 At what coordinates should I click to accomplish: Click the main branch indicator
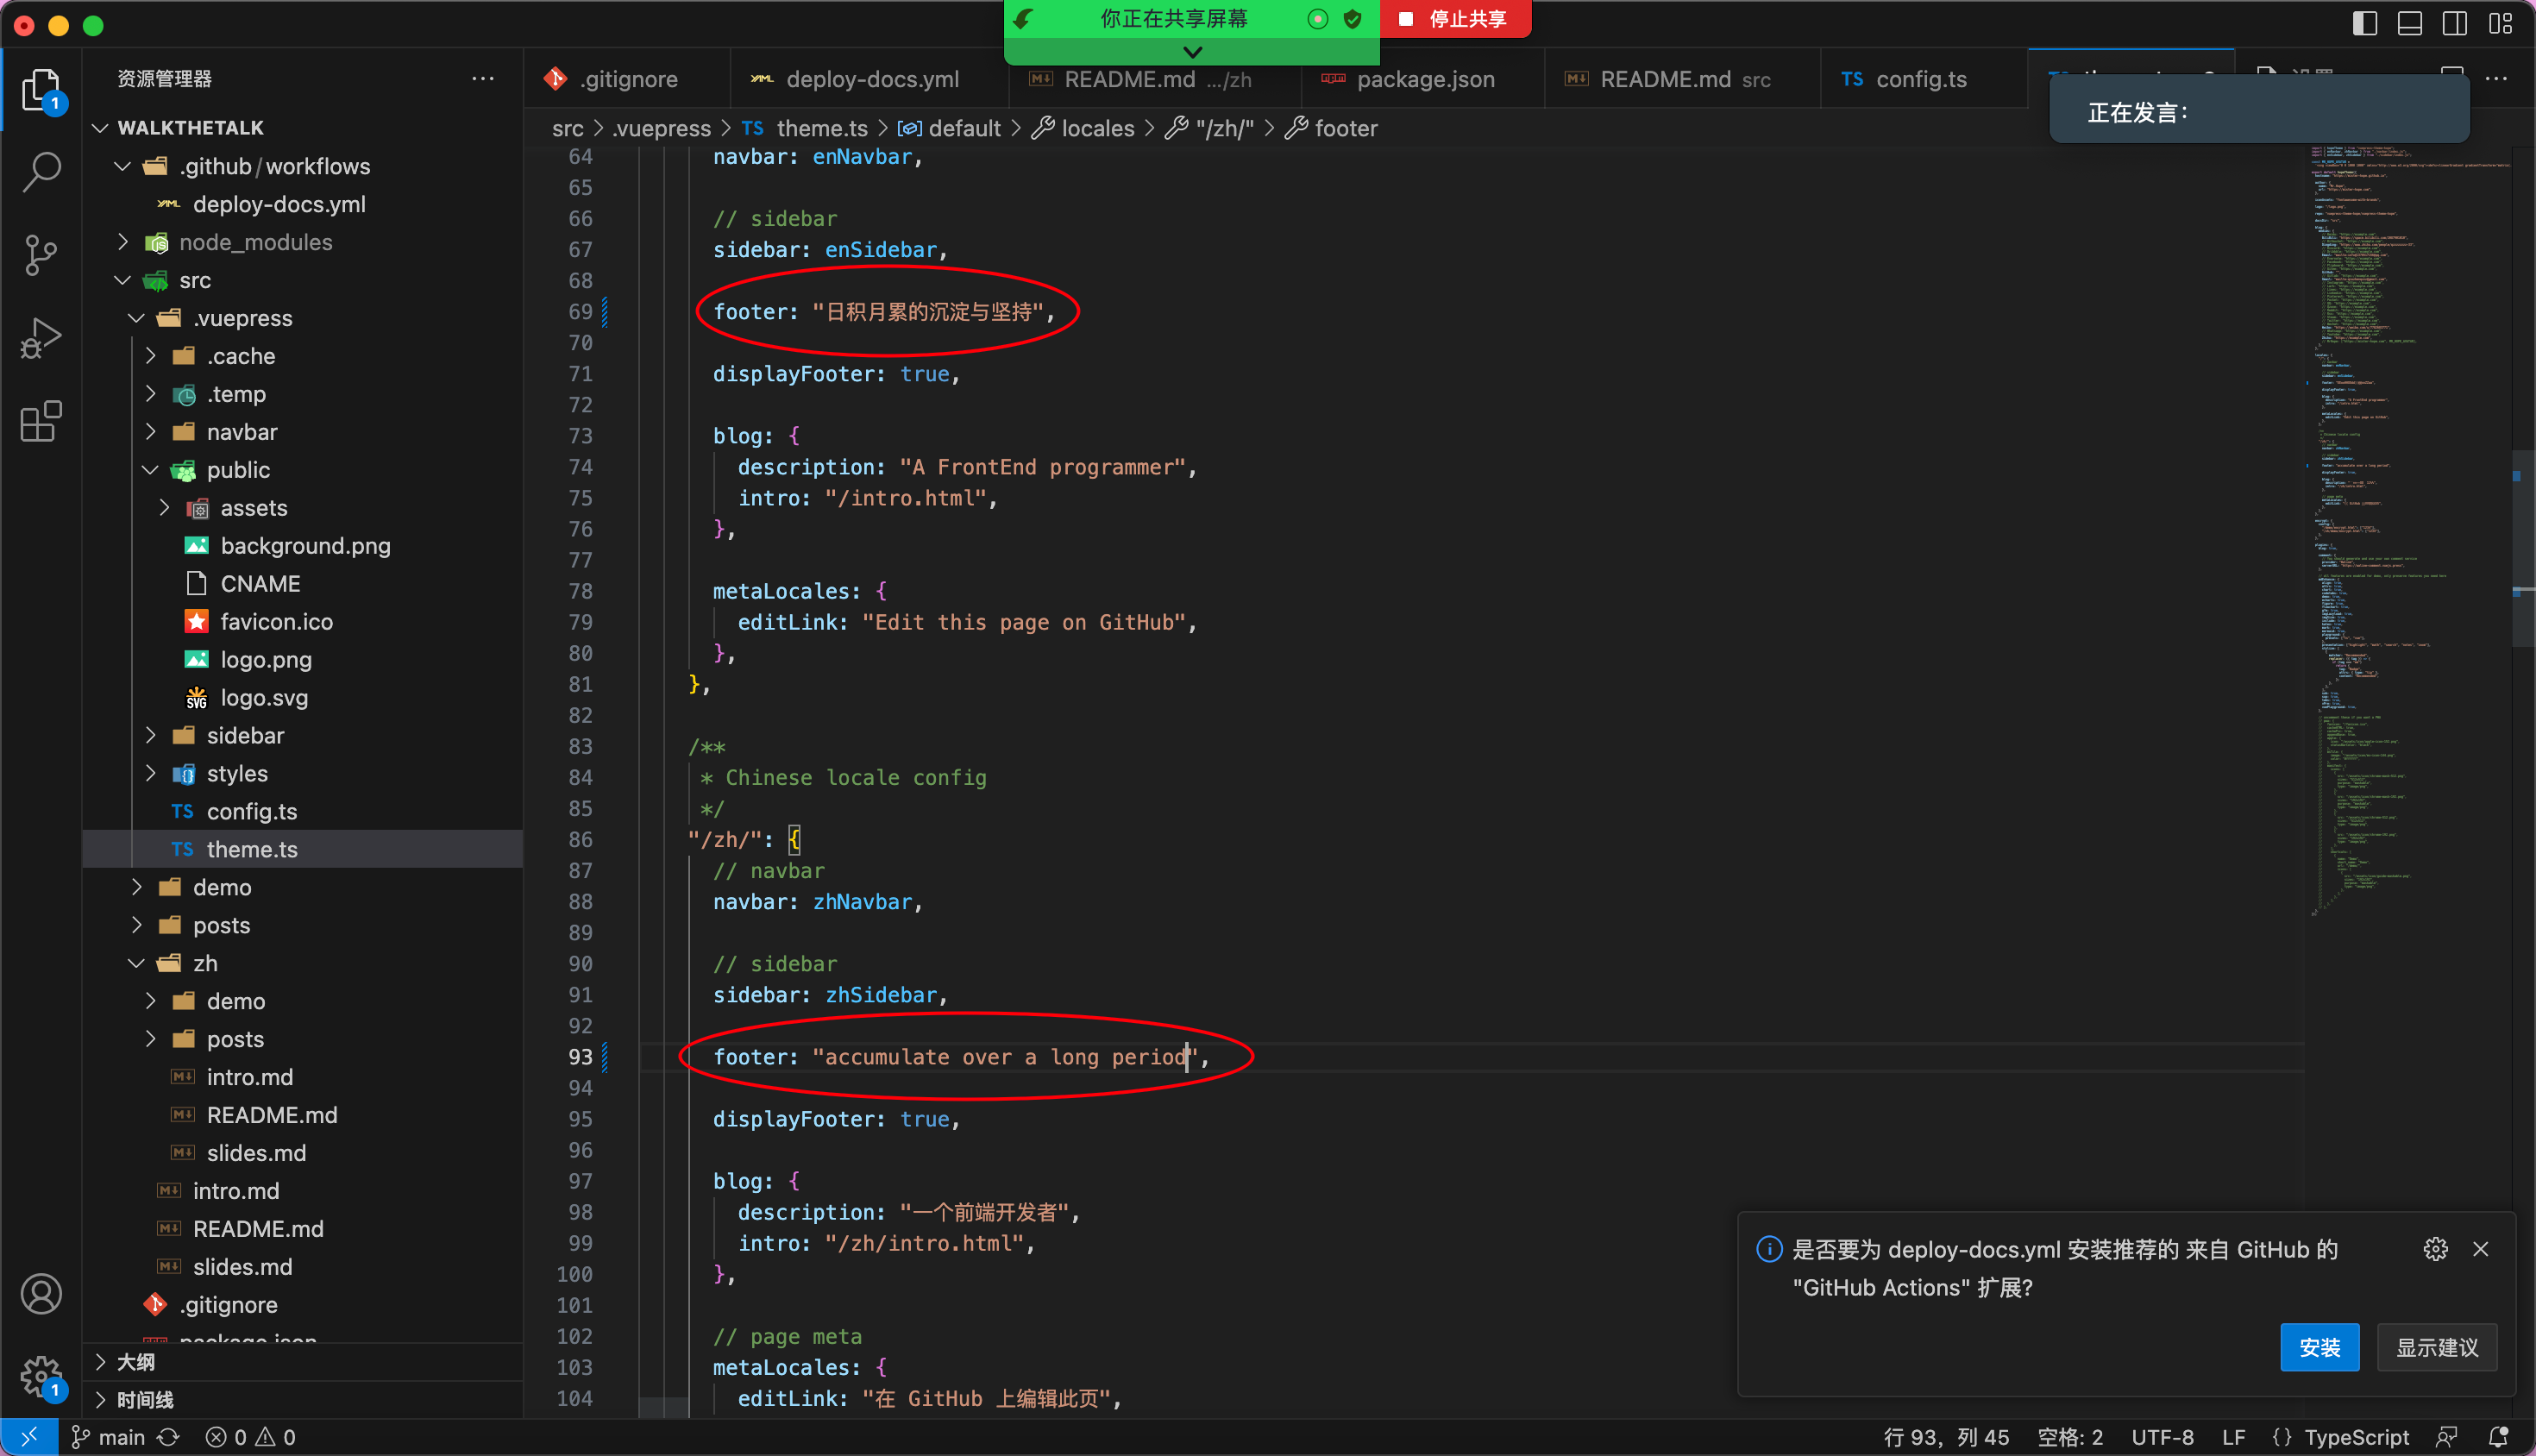coord(108,1437)
